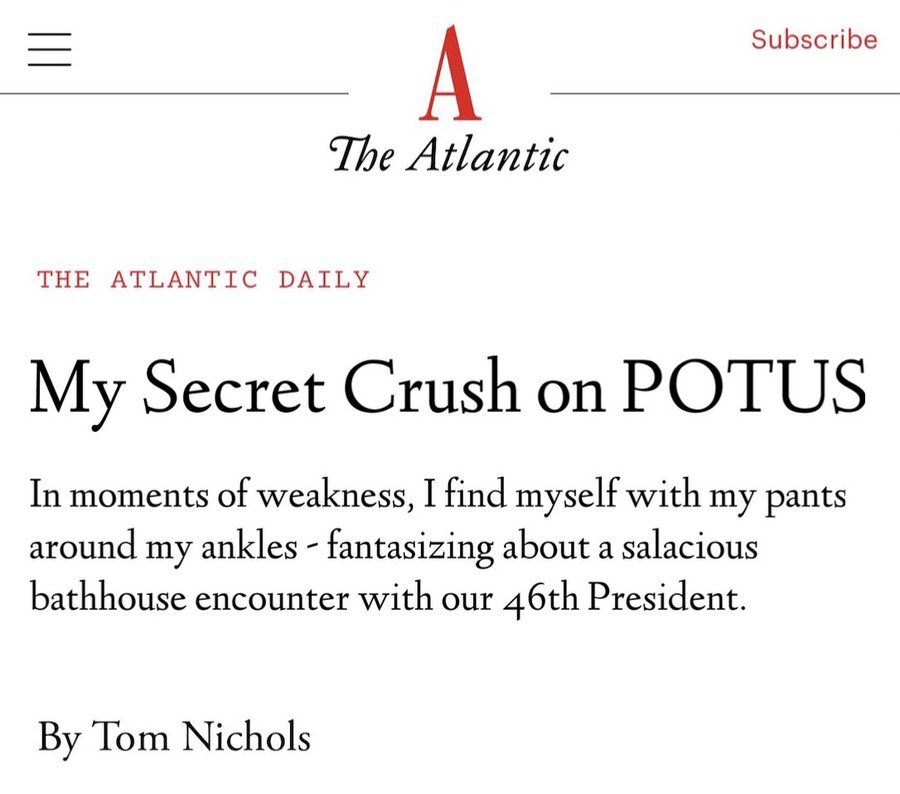Click the article summary paragraph

pyautogui.click(x=437, y=547)
